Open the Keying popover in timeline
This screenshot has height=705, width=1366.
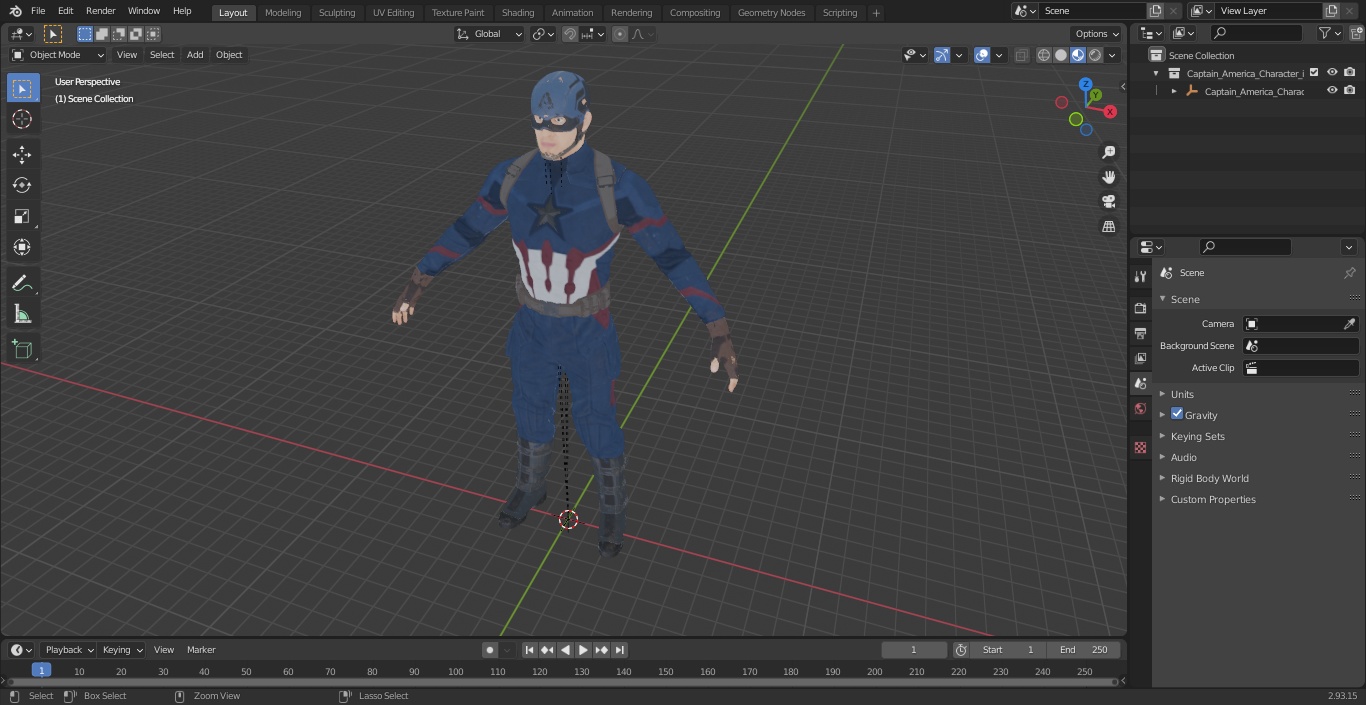(x=122, y=650)
